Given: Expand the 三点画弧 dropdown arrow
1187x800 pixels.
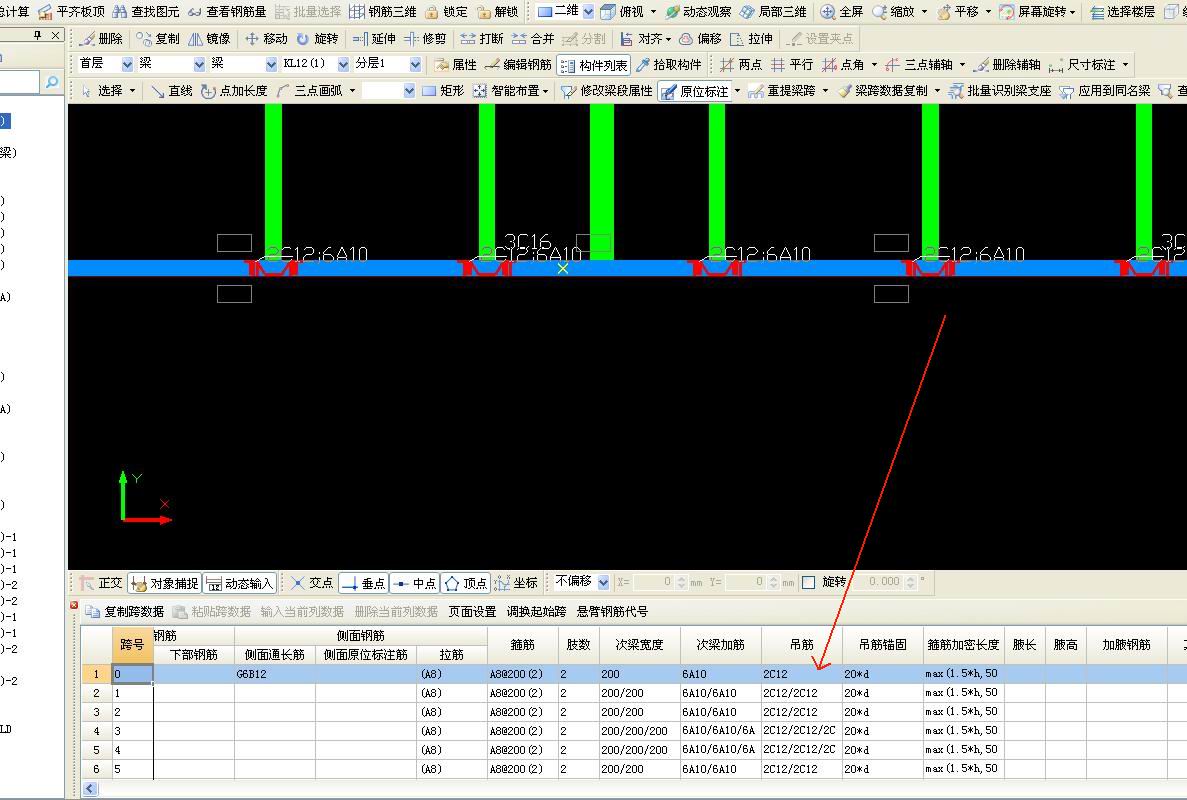Looking at the screenshot, I should click(x=352, y=92).
